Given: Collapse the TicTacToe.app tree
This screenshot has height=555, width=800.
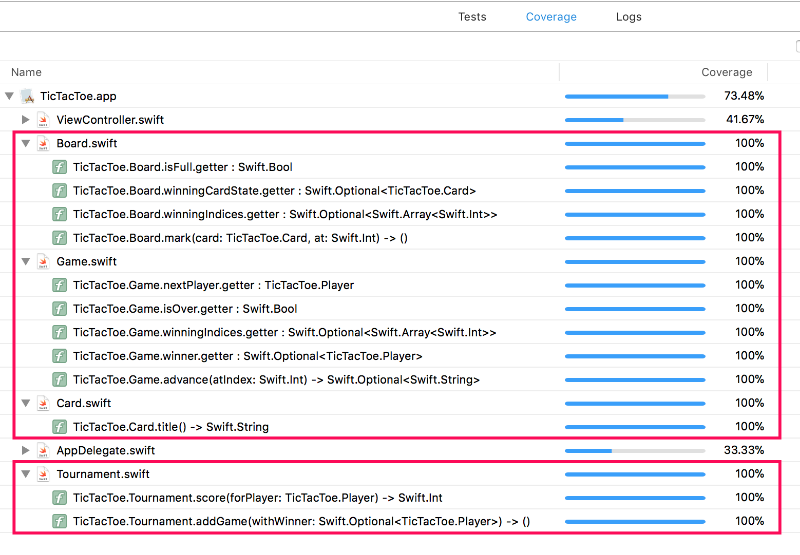Looking at the screenshot, I should 10,96.
